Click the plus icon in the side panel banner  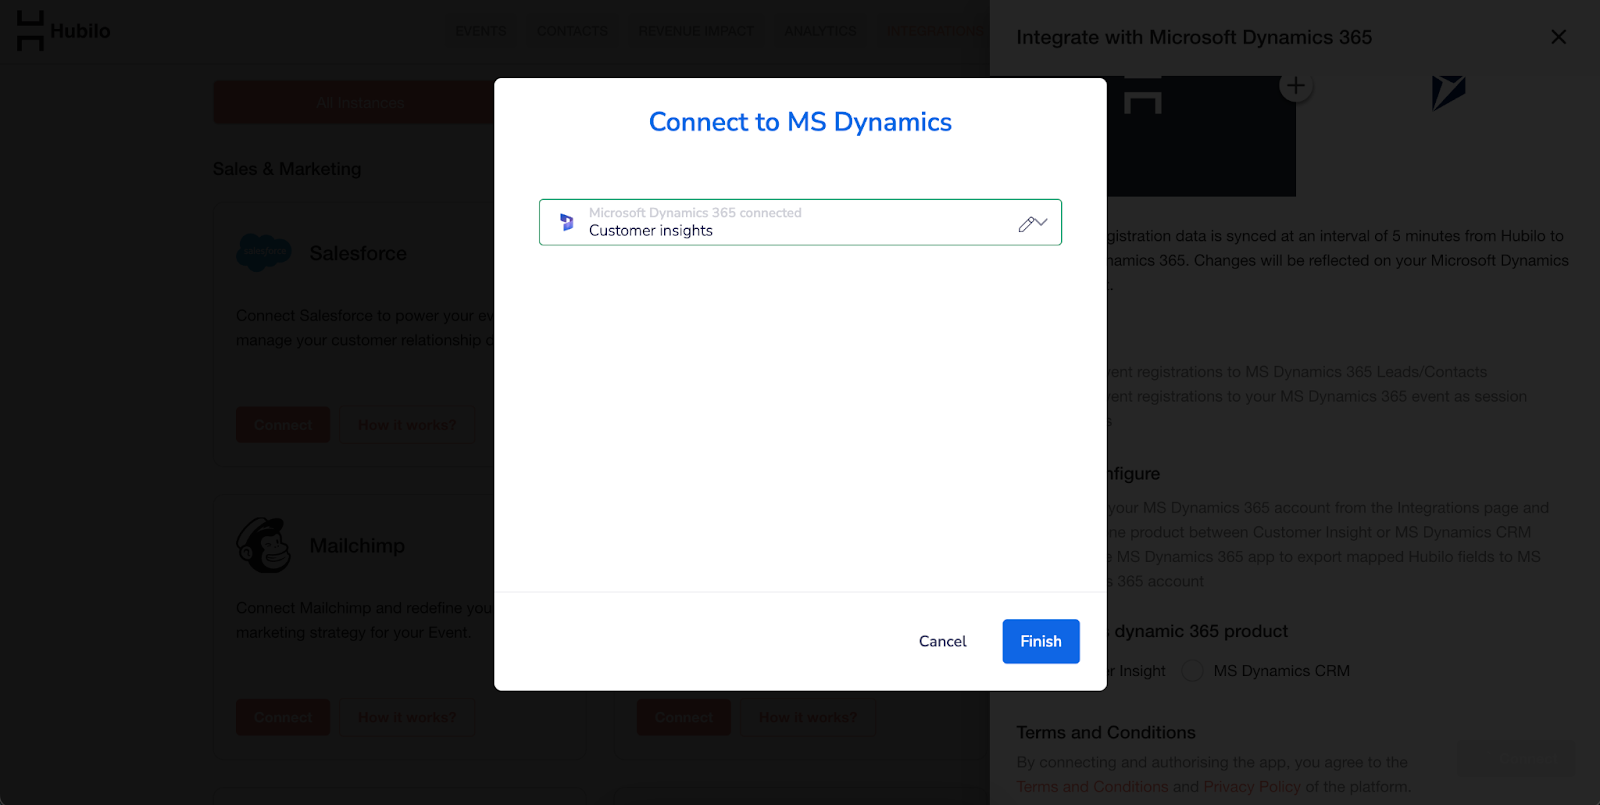click(x=1295, y=86)
